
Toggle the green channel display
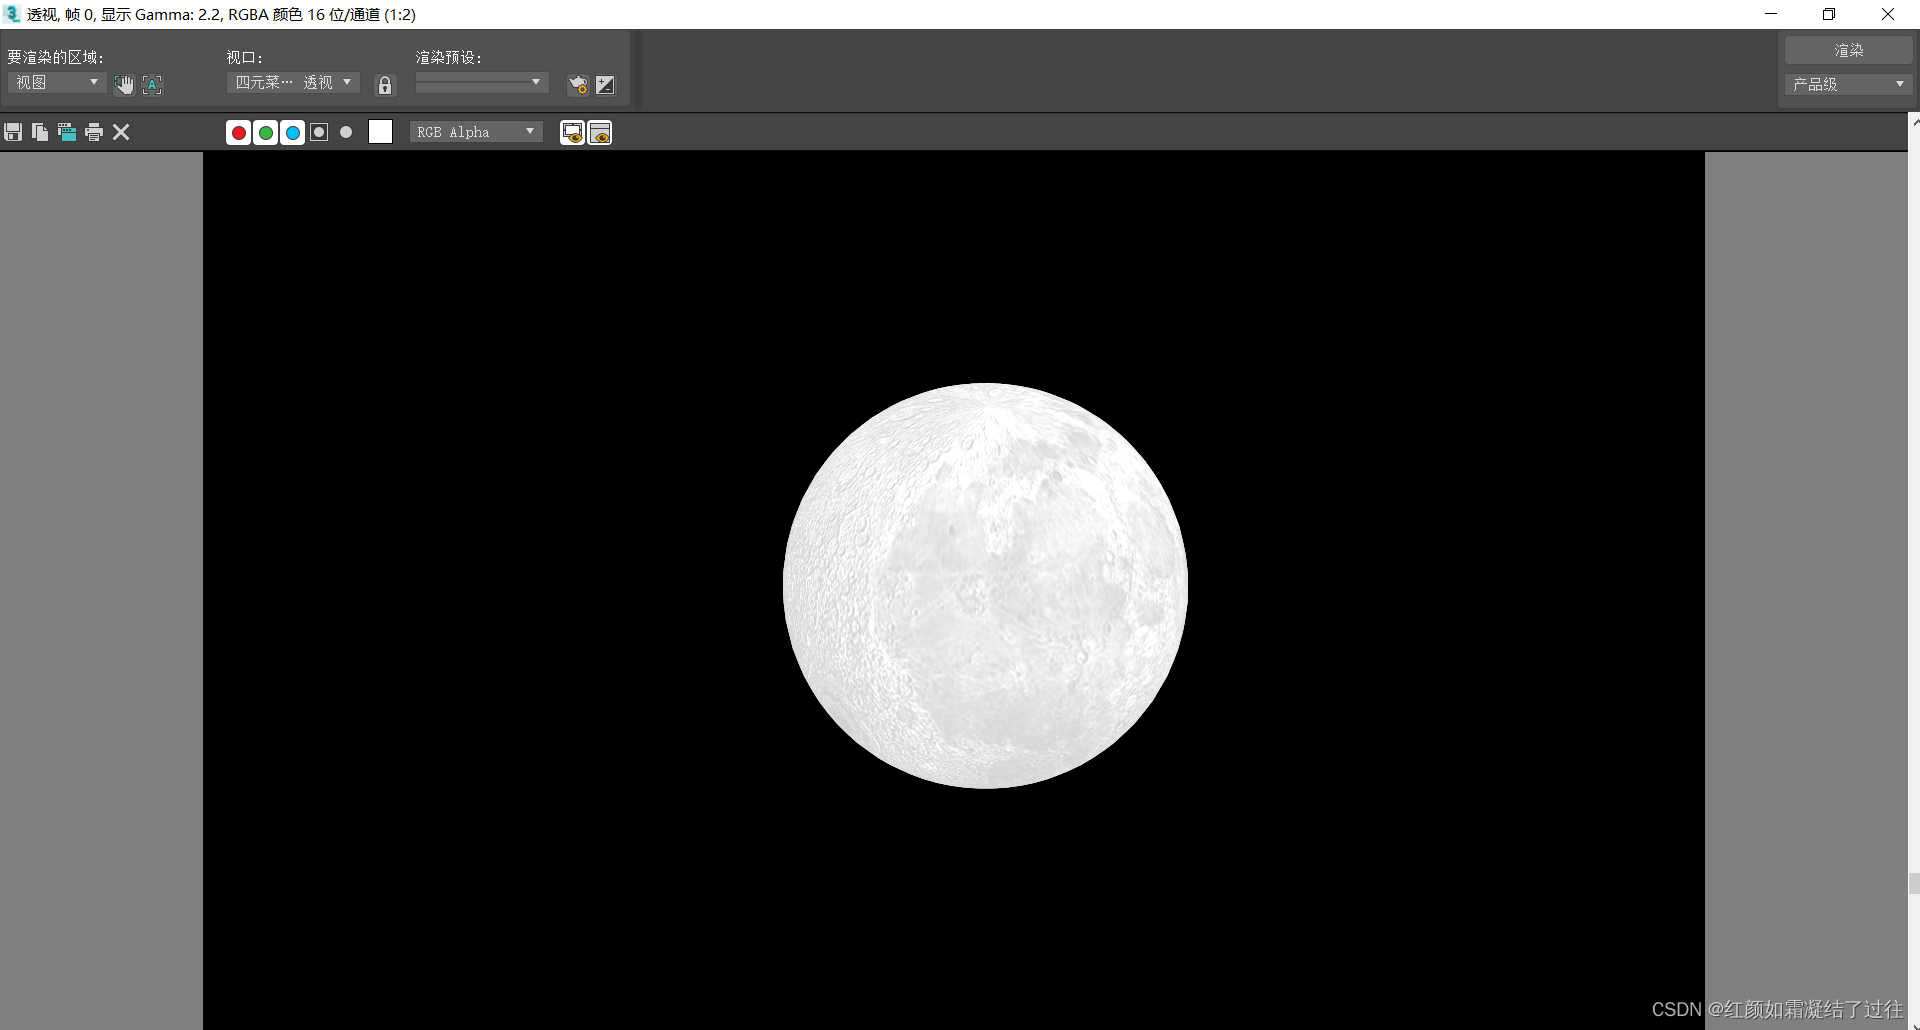[266, 132]
